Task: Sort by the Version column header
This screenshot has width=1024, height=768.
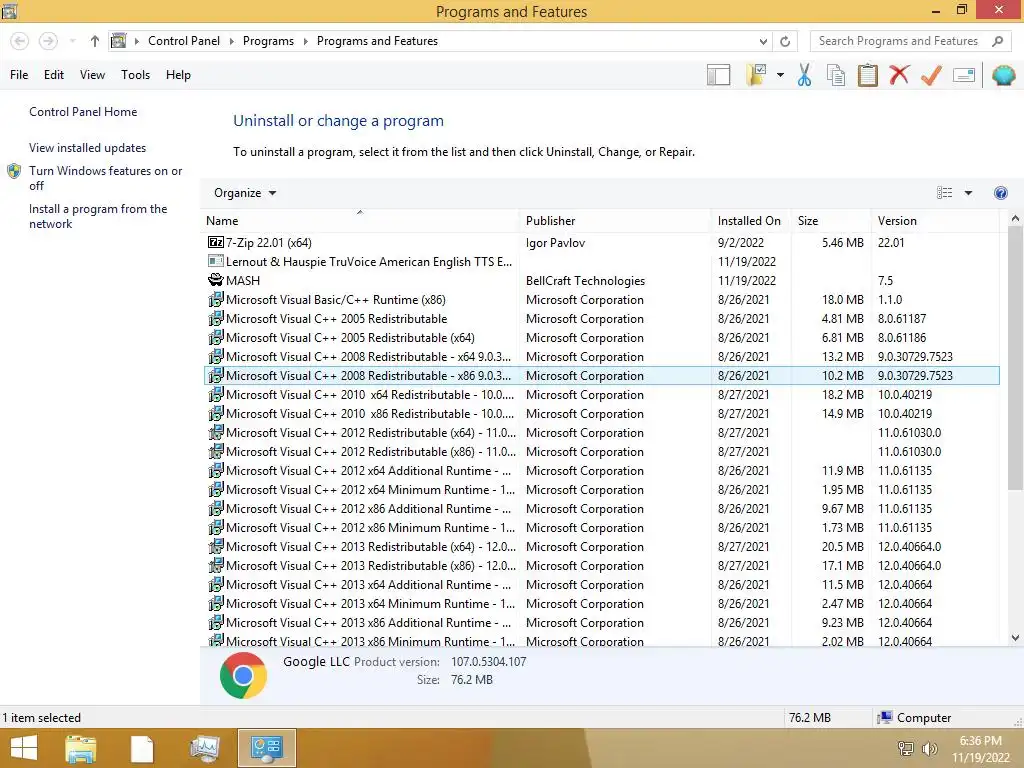Action: click(935, 221)
